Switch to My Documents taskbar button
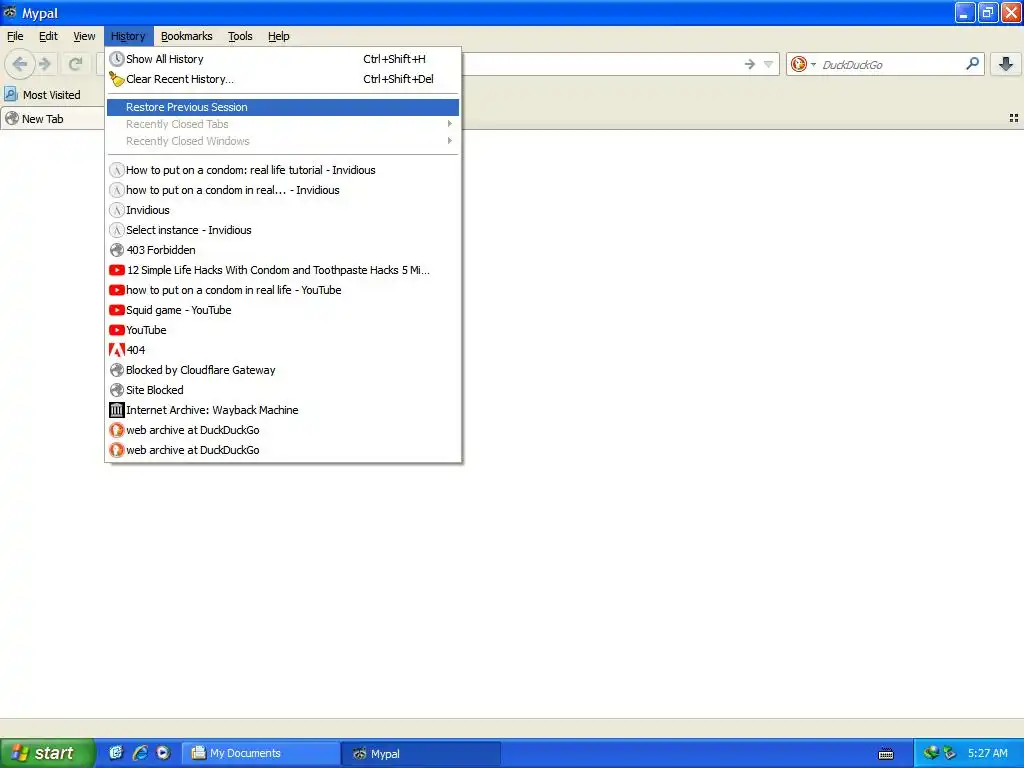The width and height of the screenshot is (1024, 768). [x=260, y=754]
